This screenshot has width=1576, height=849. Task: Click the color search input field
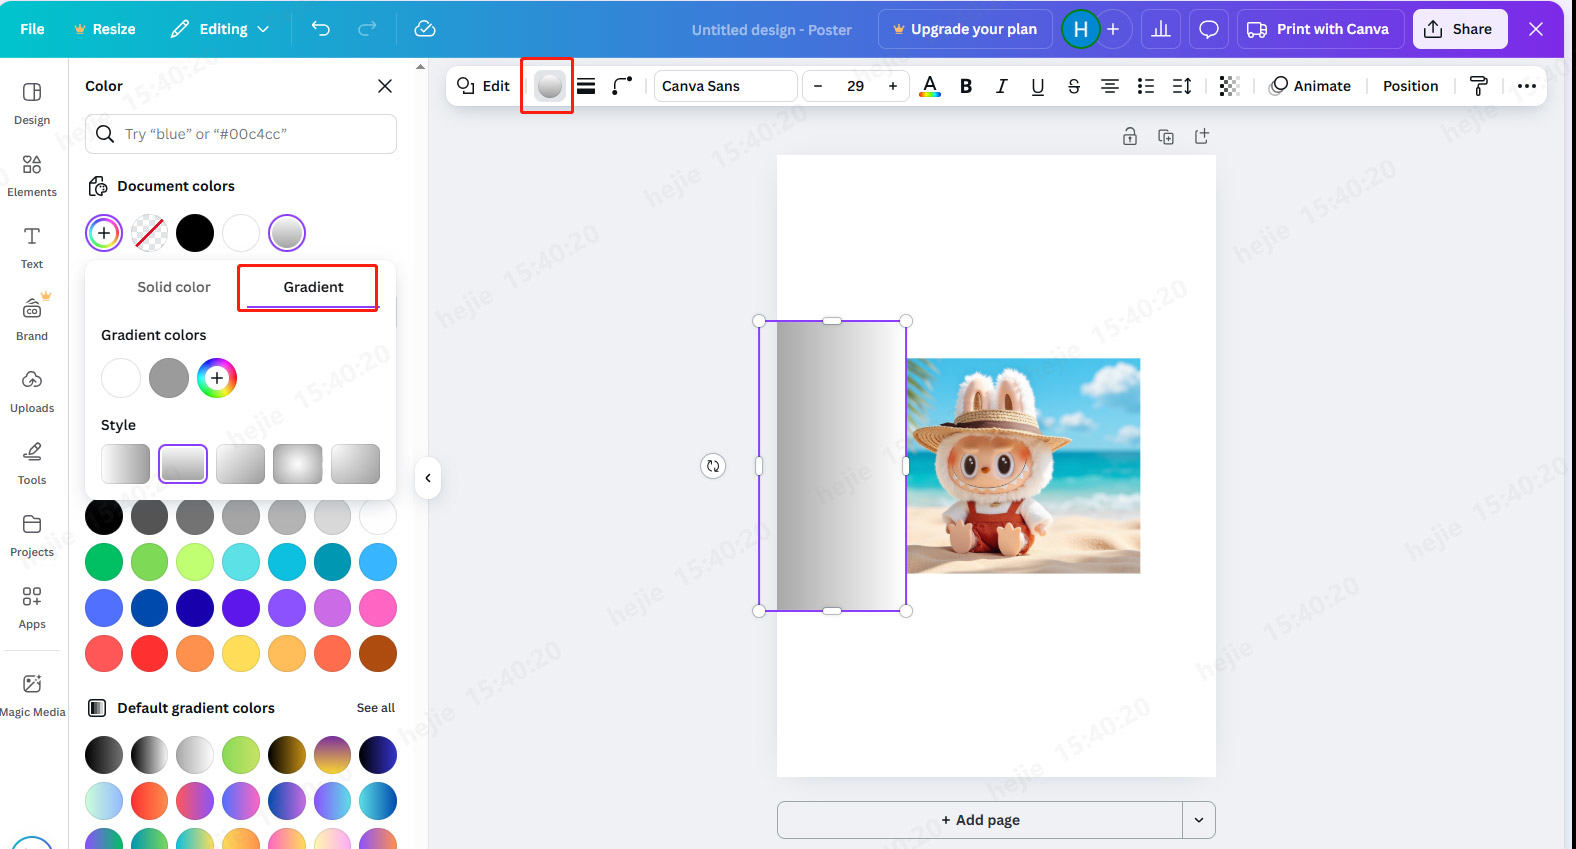(x=255, y=134)
